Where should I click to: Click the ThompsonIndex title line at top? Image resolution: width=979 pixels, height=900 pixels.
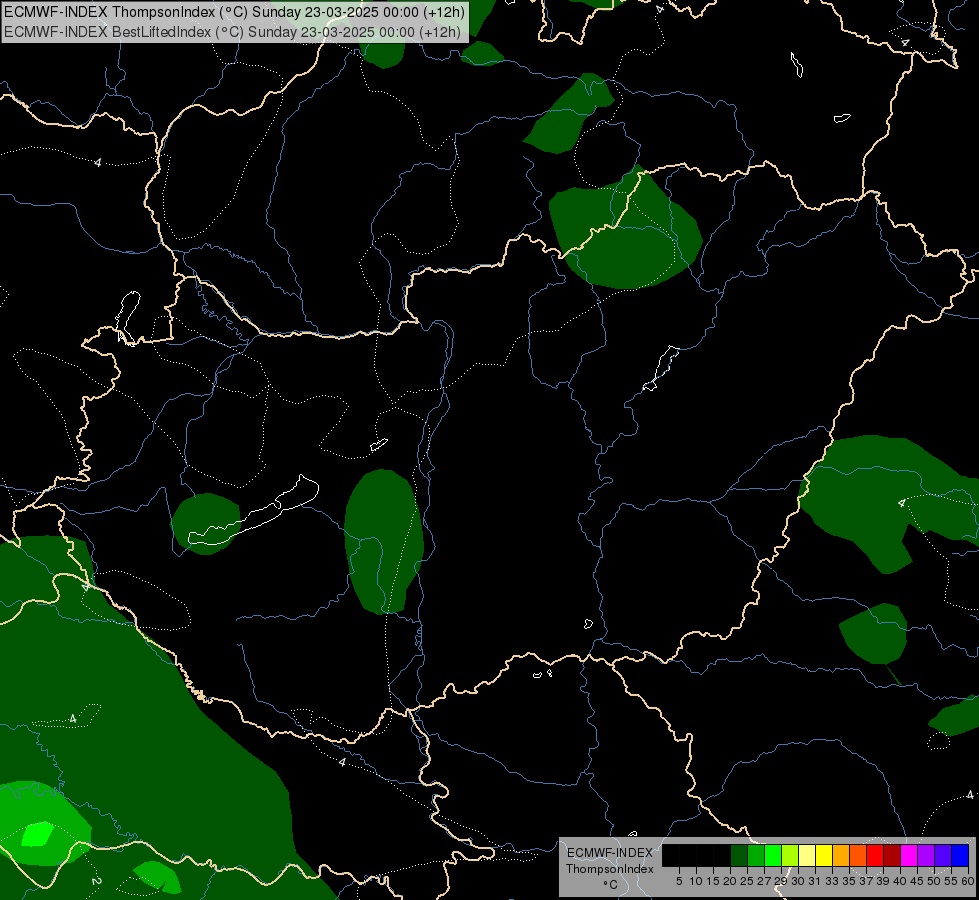click(234, 12)
